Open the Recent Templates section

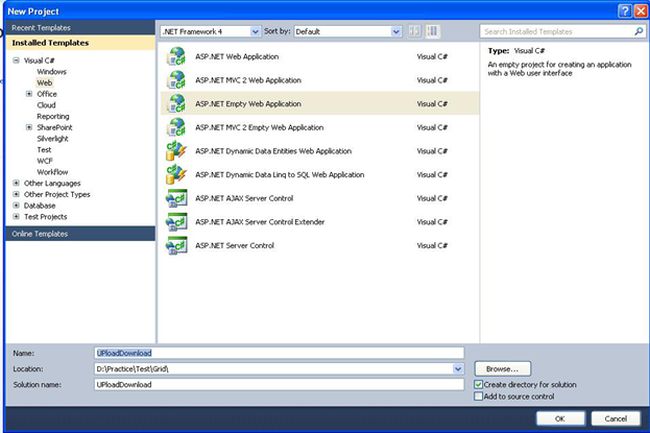pyautogui.click(x=80, y=28)
